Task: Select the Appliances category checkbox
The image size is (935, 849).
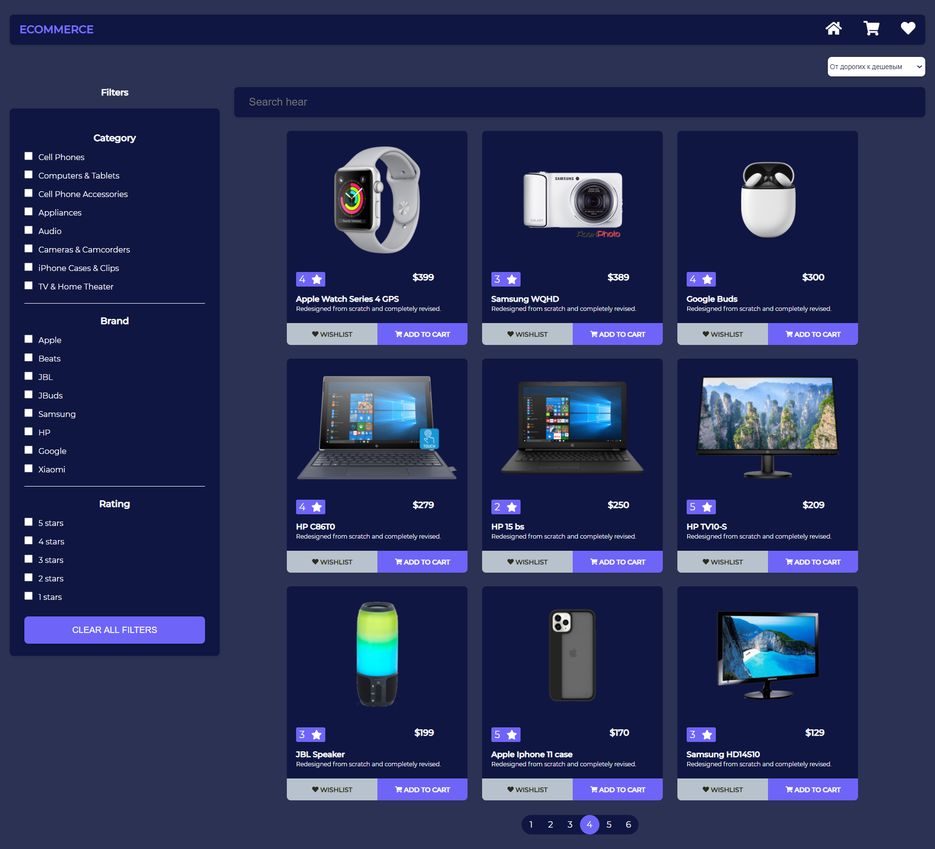Action: click(28, 212)
